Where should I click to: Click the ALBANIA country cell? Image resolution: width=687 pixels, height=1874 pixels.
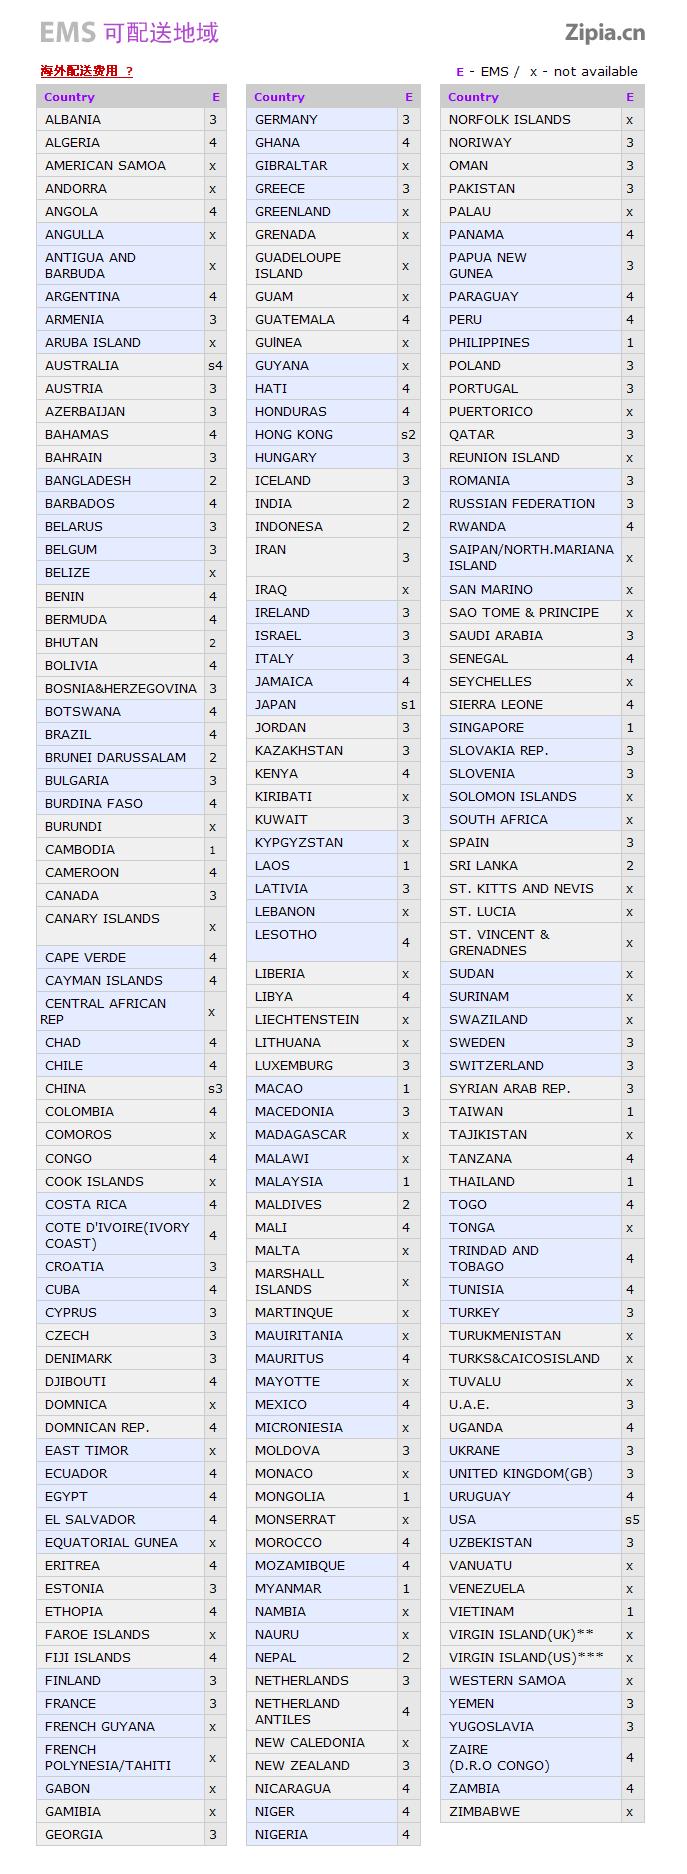(73, 120)
